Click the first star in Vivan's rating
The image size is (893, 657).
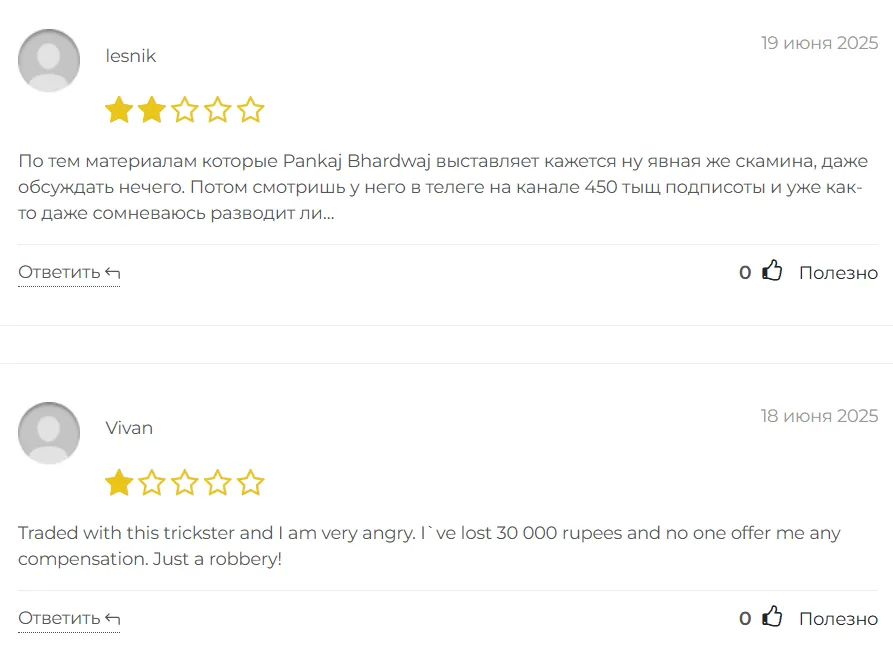tap(119, 483)
